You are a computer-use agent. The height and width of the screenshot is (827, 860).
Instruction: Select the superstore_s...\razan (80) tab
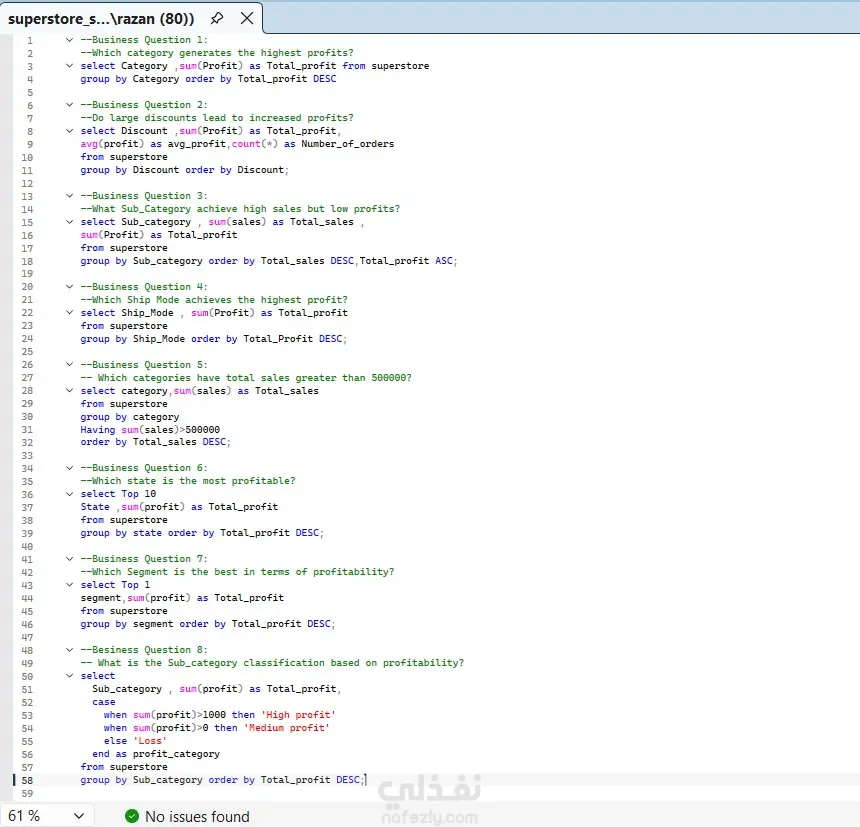tap(101, 19)
